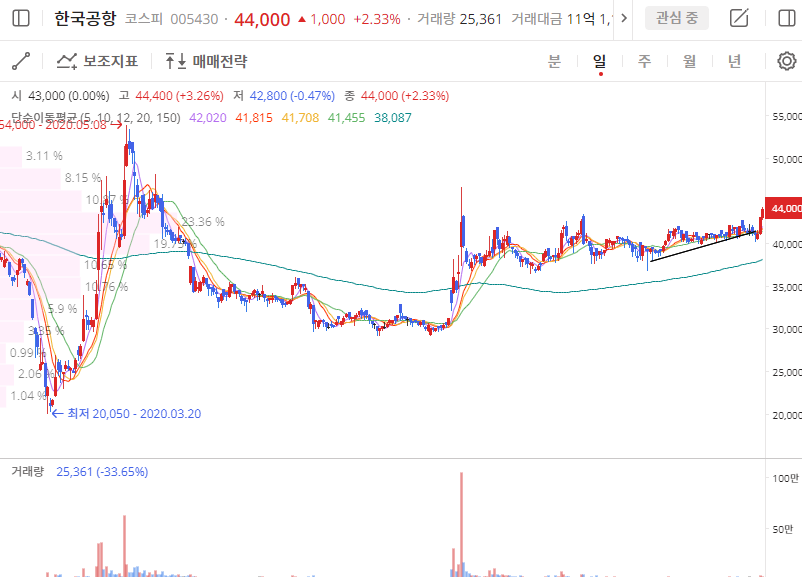Switch chart to 주 weekly interval

tap(644, 61)
